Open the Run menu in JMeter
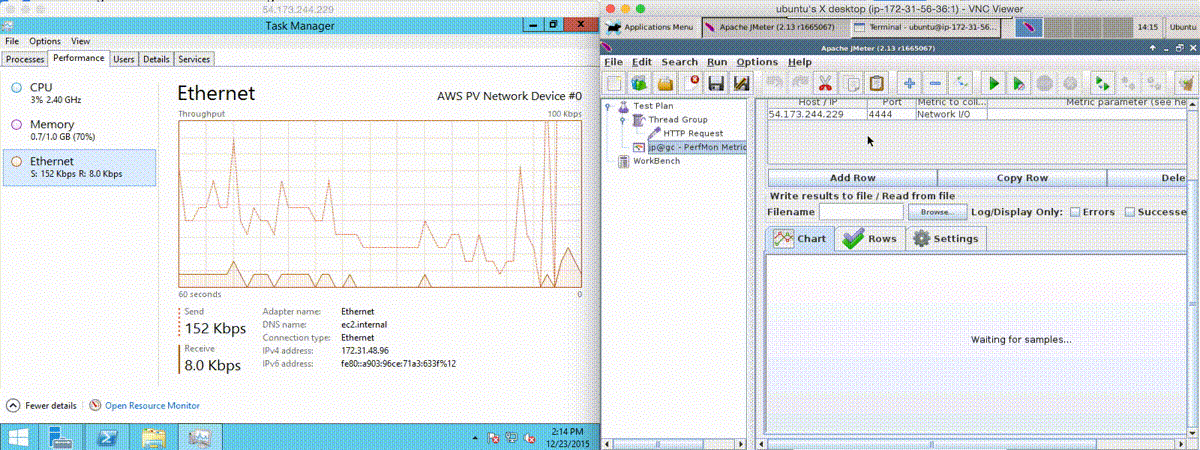The height and width of the screenshot is (450, 1200). pyautogui.click(x=717, y=62)
